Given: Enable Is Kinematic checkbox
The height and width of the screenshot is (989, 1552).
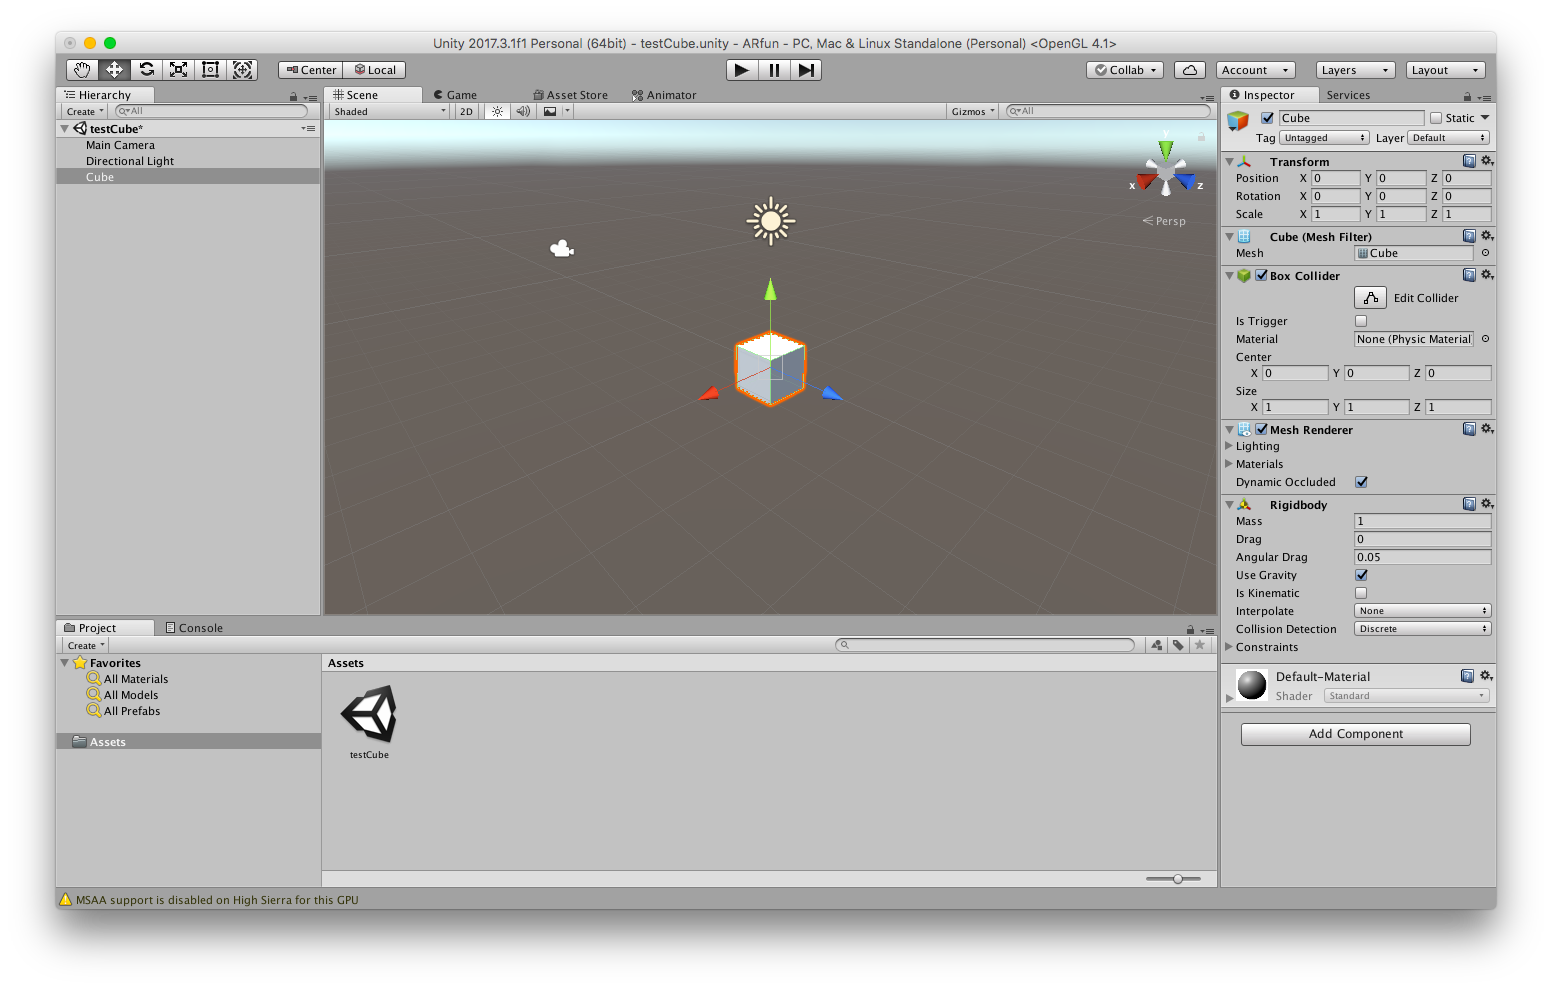Looking at the screenshot, I should click(1361, 593).
